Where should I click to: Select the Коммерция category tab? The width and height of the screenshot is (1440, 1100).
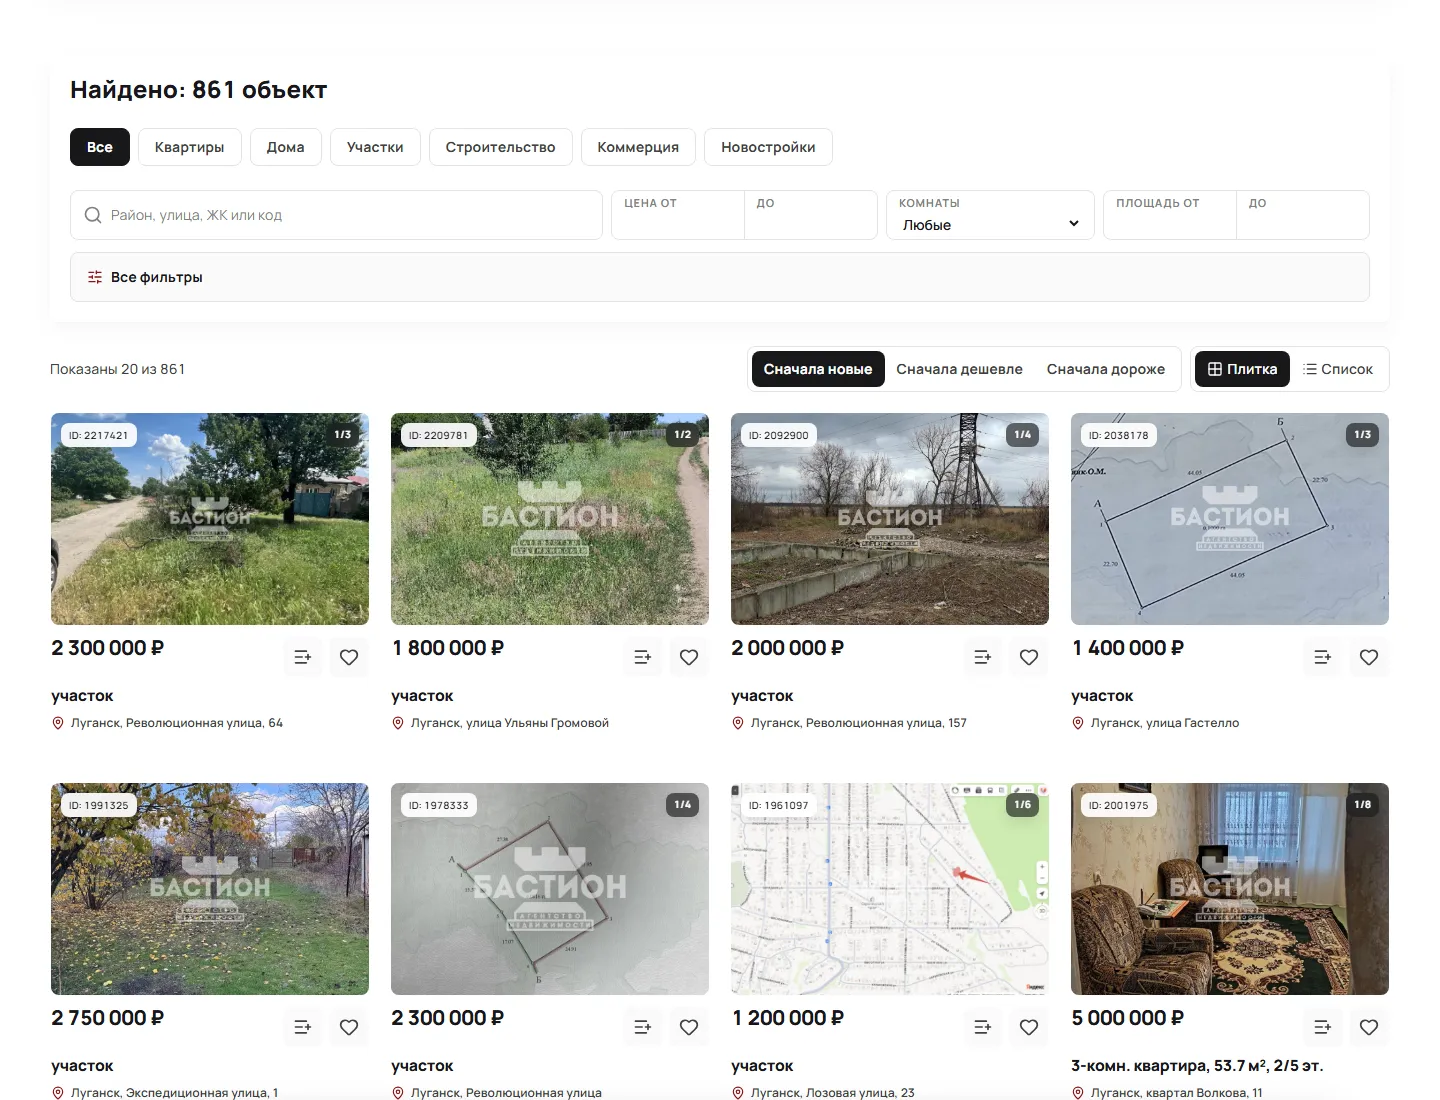coord(638,147)
